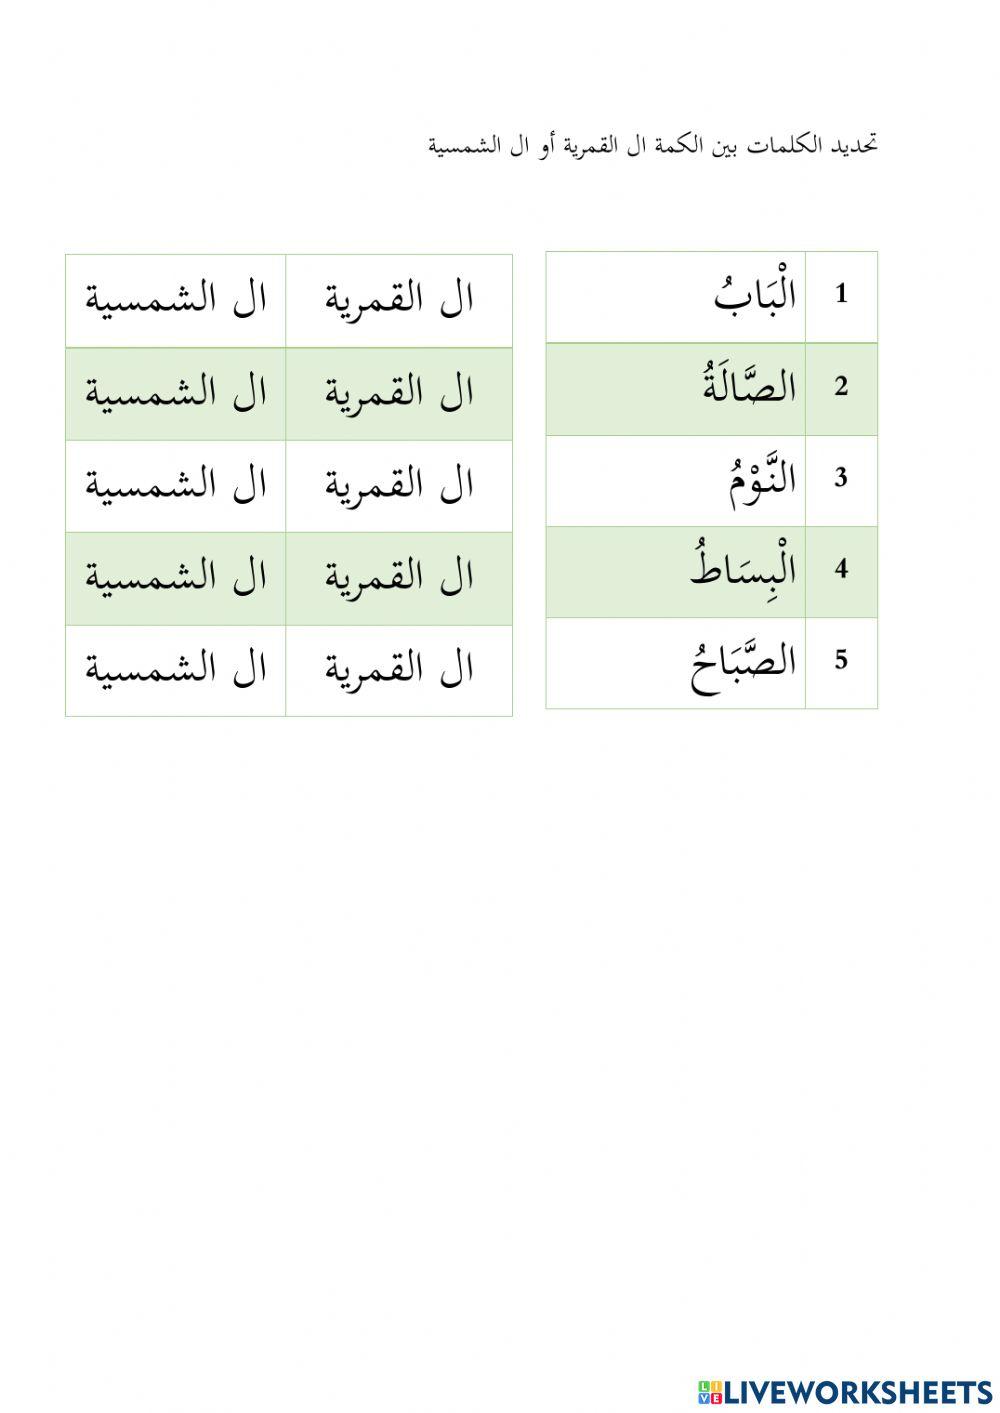This screenshot has width=1000, height=1413.
Task: Click ال الشمسية for word 5 الصباح
Action: coord(176,670)
